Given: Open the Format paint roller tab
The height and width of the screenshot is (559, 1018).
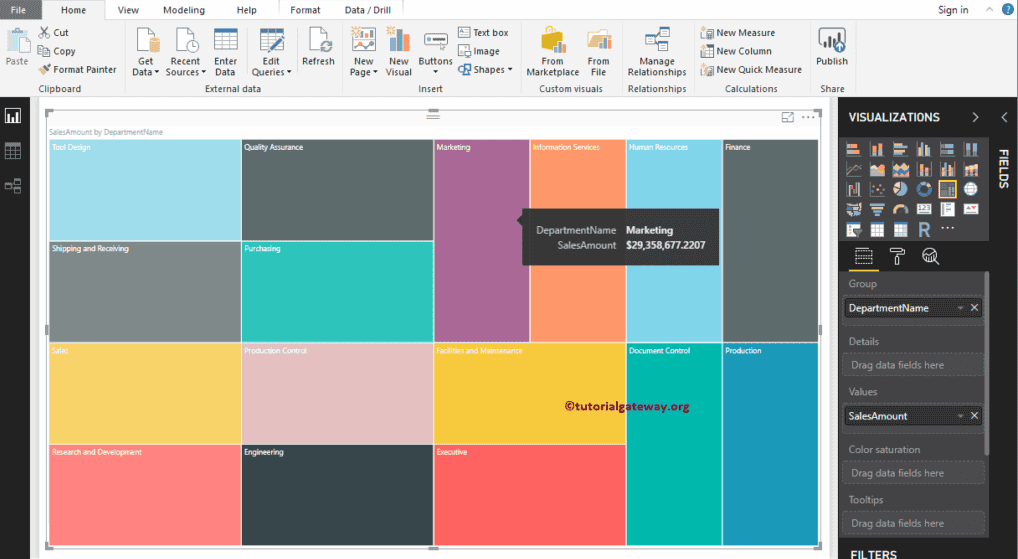Looking at the screenshot, I should pos(897,256).
